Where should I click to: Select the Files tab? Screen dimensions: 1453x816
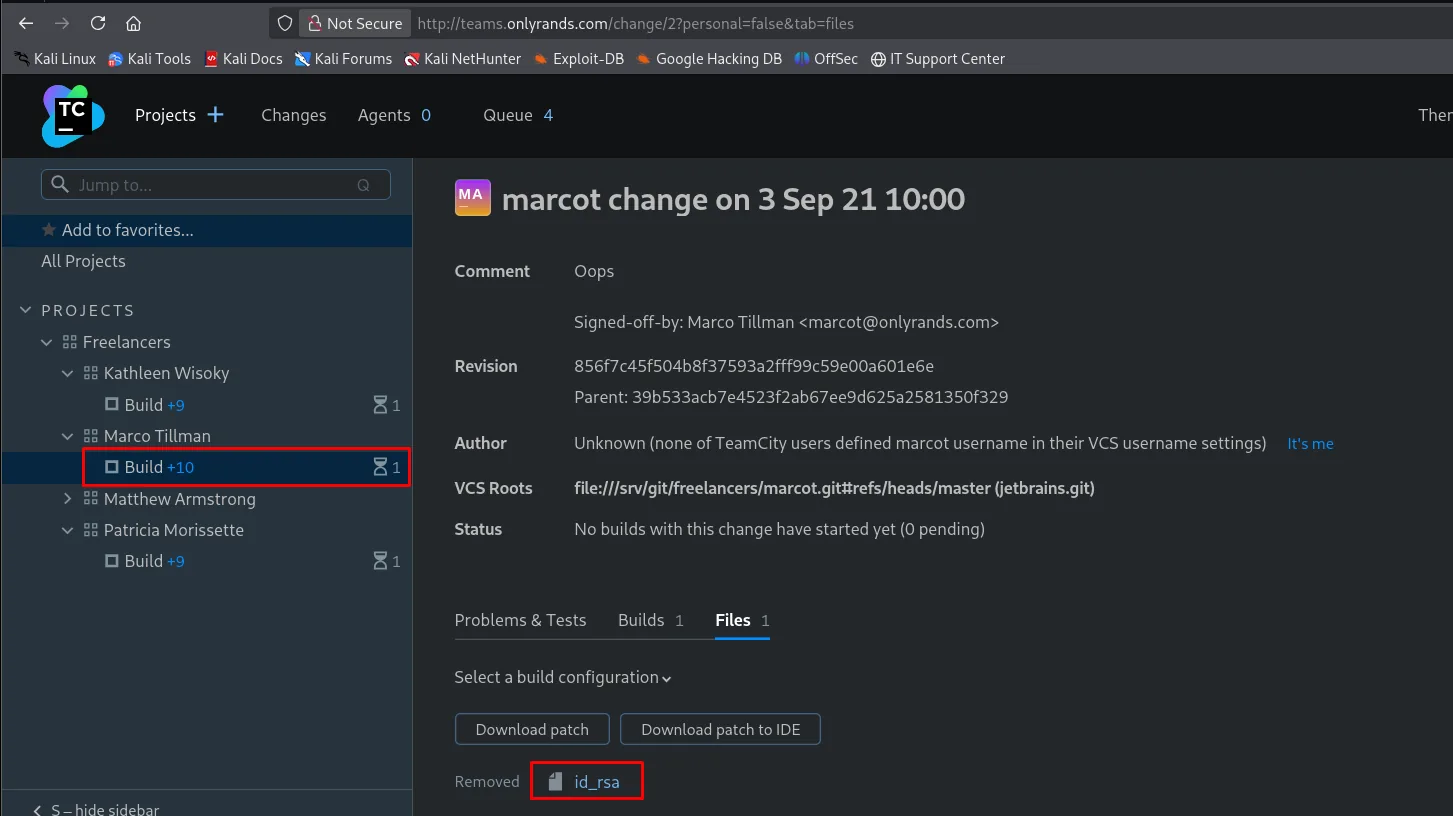coord(742,620)
